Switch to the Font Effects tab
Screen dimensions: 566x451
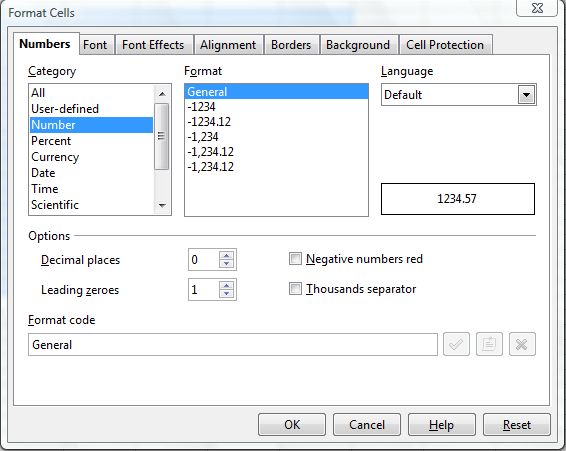click(153, 45)
